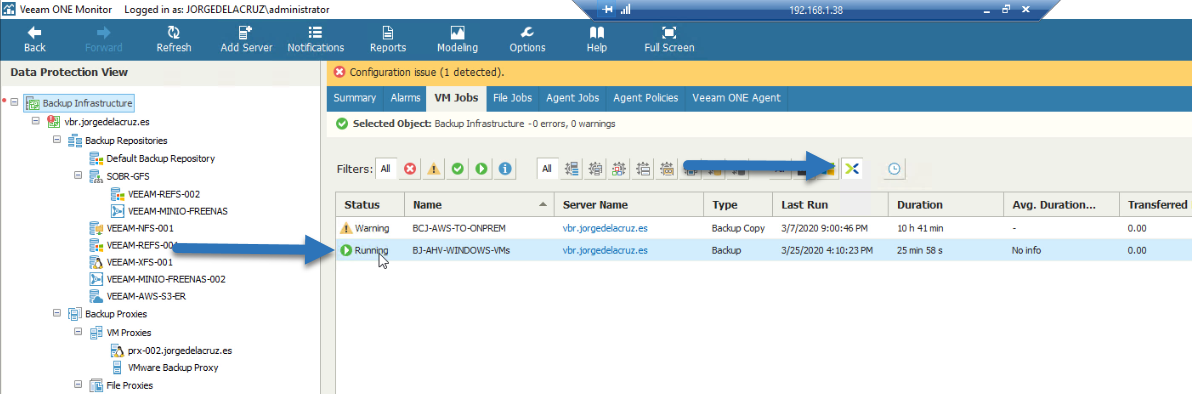The width and height of the screenshot is (1192, 394).
Task: Click the VEEAM-NFS-001 repository icon
Action: click(x=96, y=227)
